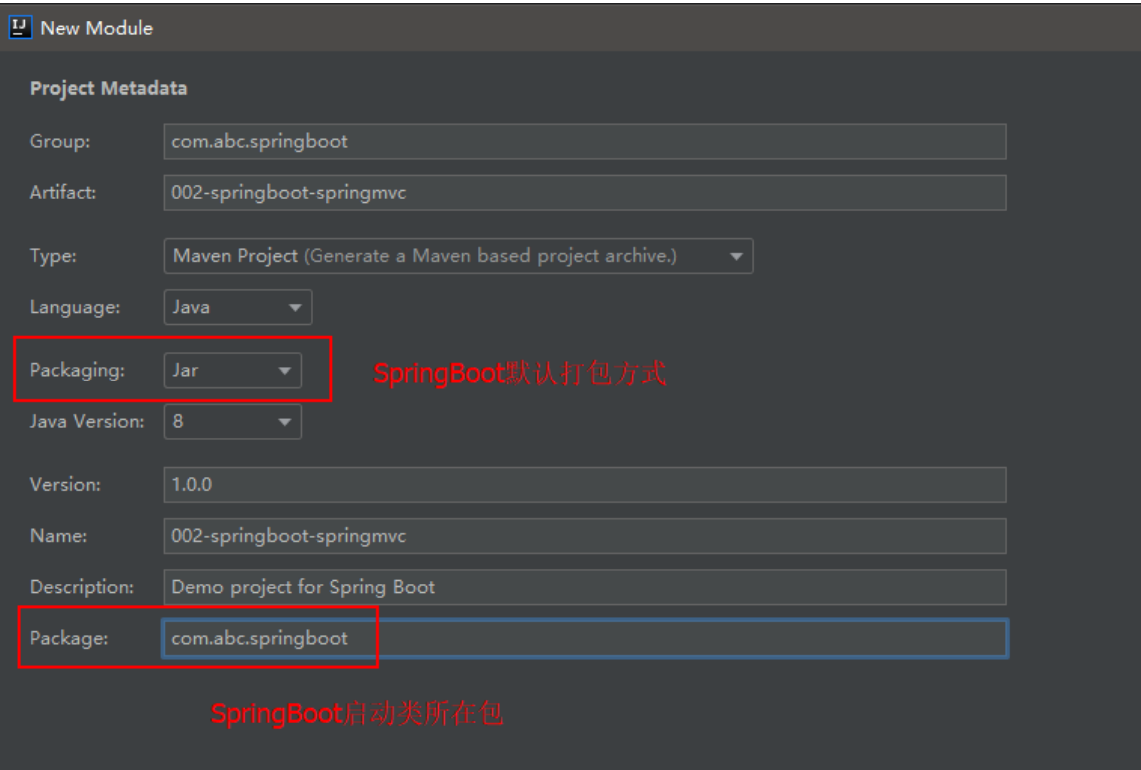Click the Version field containing 1.0.0

pyautogui.click(x=585, y=485)
